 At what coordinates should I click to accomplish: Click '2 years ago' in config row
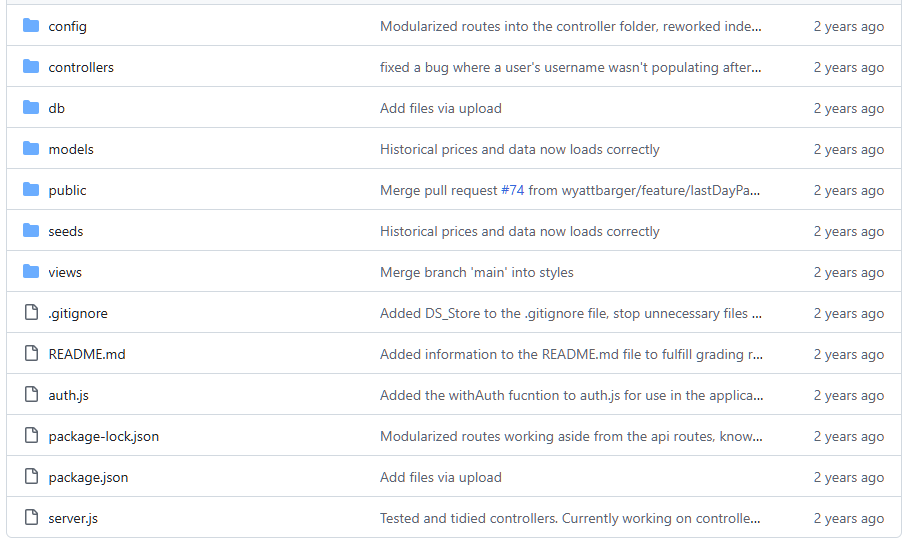click(849, 27)
